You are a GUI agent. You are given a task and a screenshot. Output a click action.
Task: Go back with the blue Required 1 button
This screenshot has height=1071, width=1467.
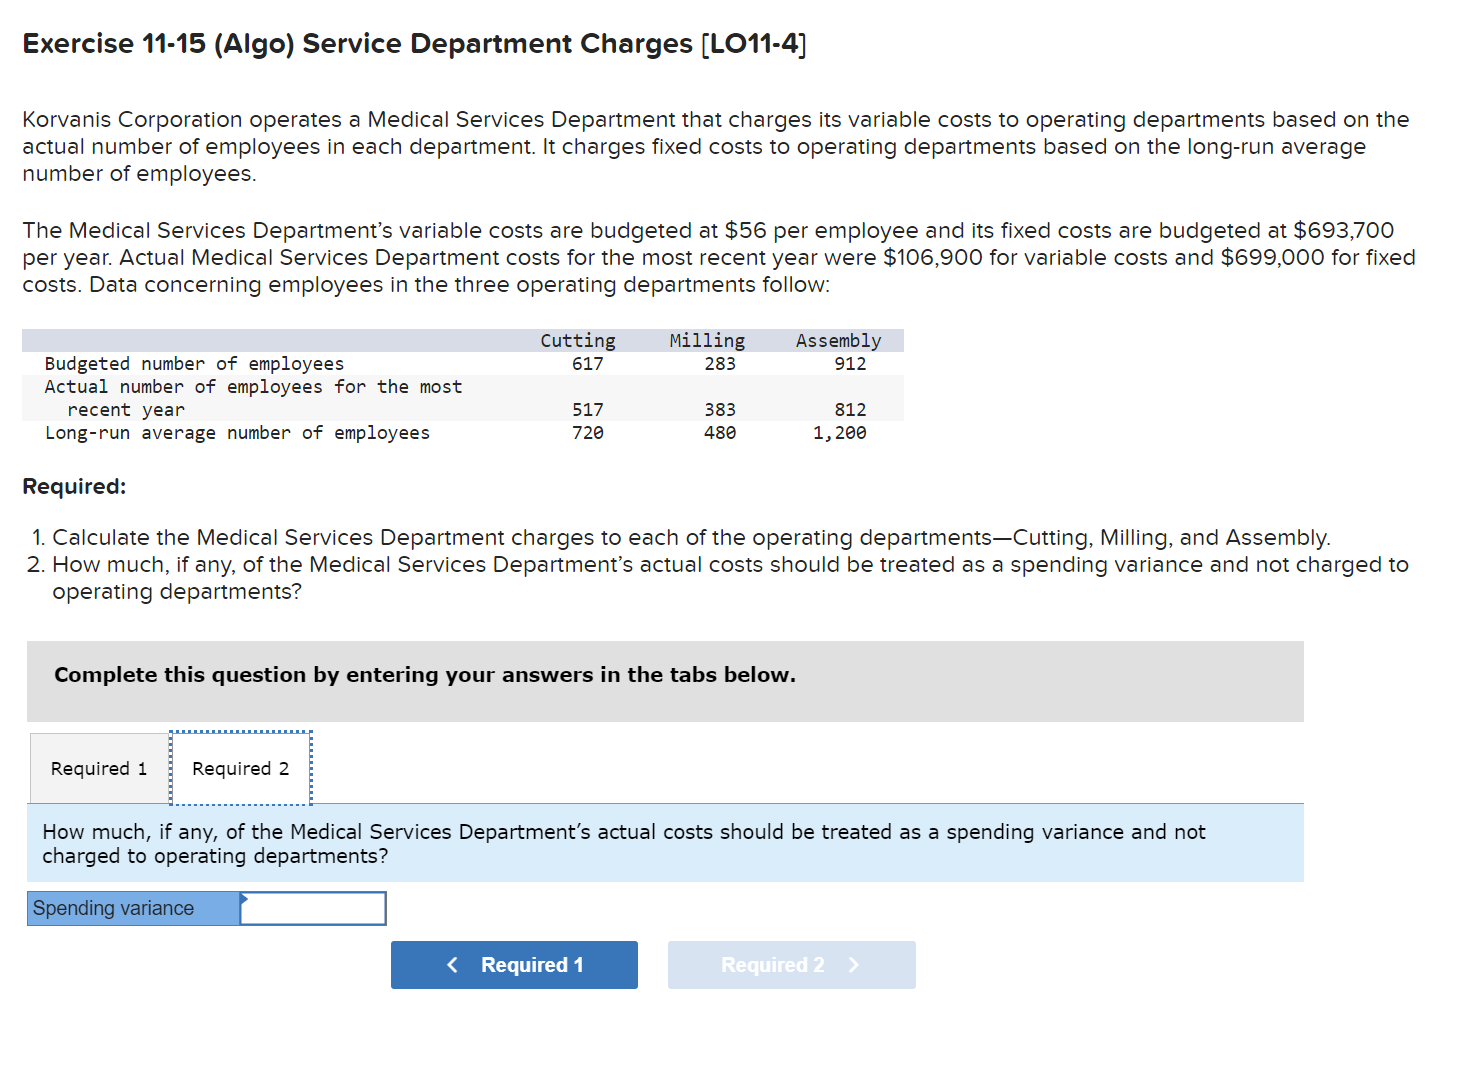[x=514, y=965]
